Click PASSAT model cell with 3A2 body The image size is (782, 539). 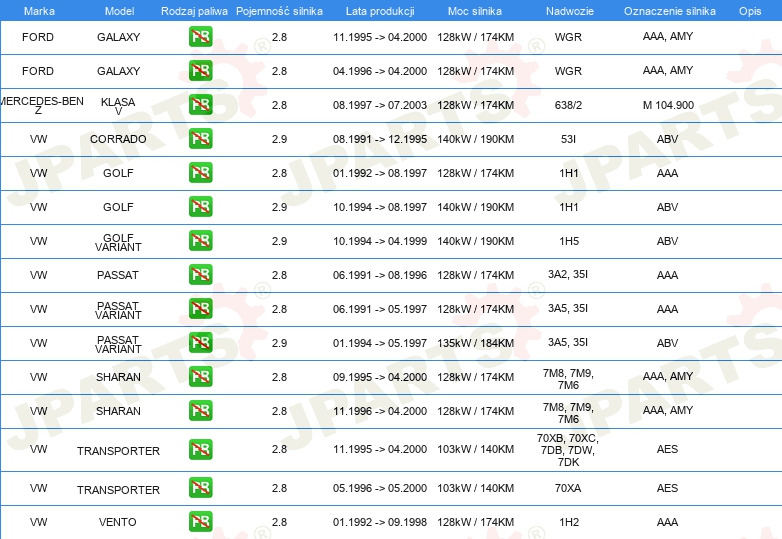pyautogui.click(x=118, y=275)
